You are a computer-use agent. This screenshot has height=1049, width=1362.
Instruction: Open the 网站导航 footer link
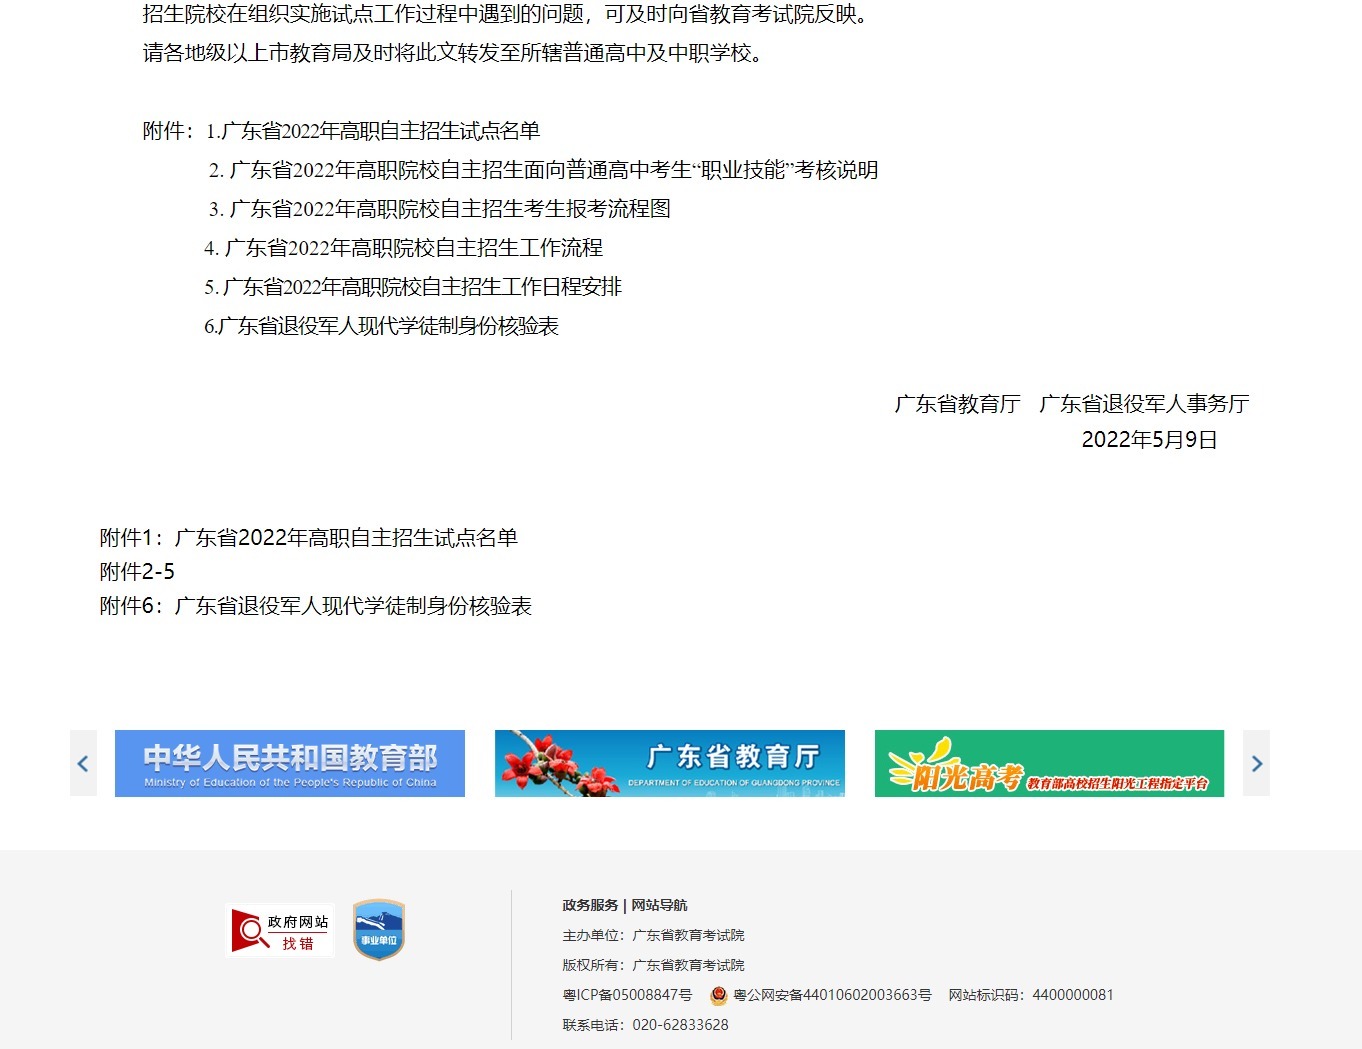coord(659,905)
